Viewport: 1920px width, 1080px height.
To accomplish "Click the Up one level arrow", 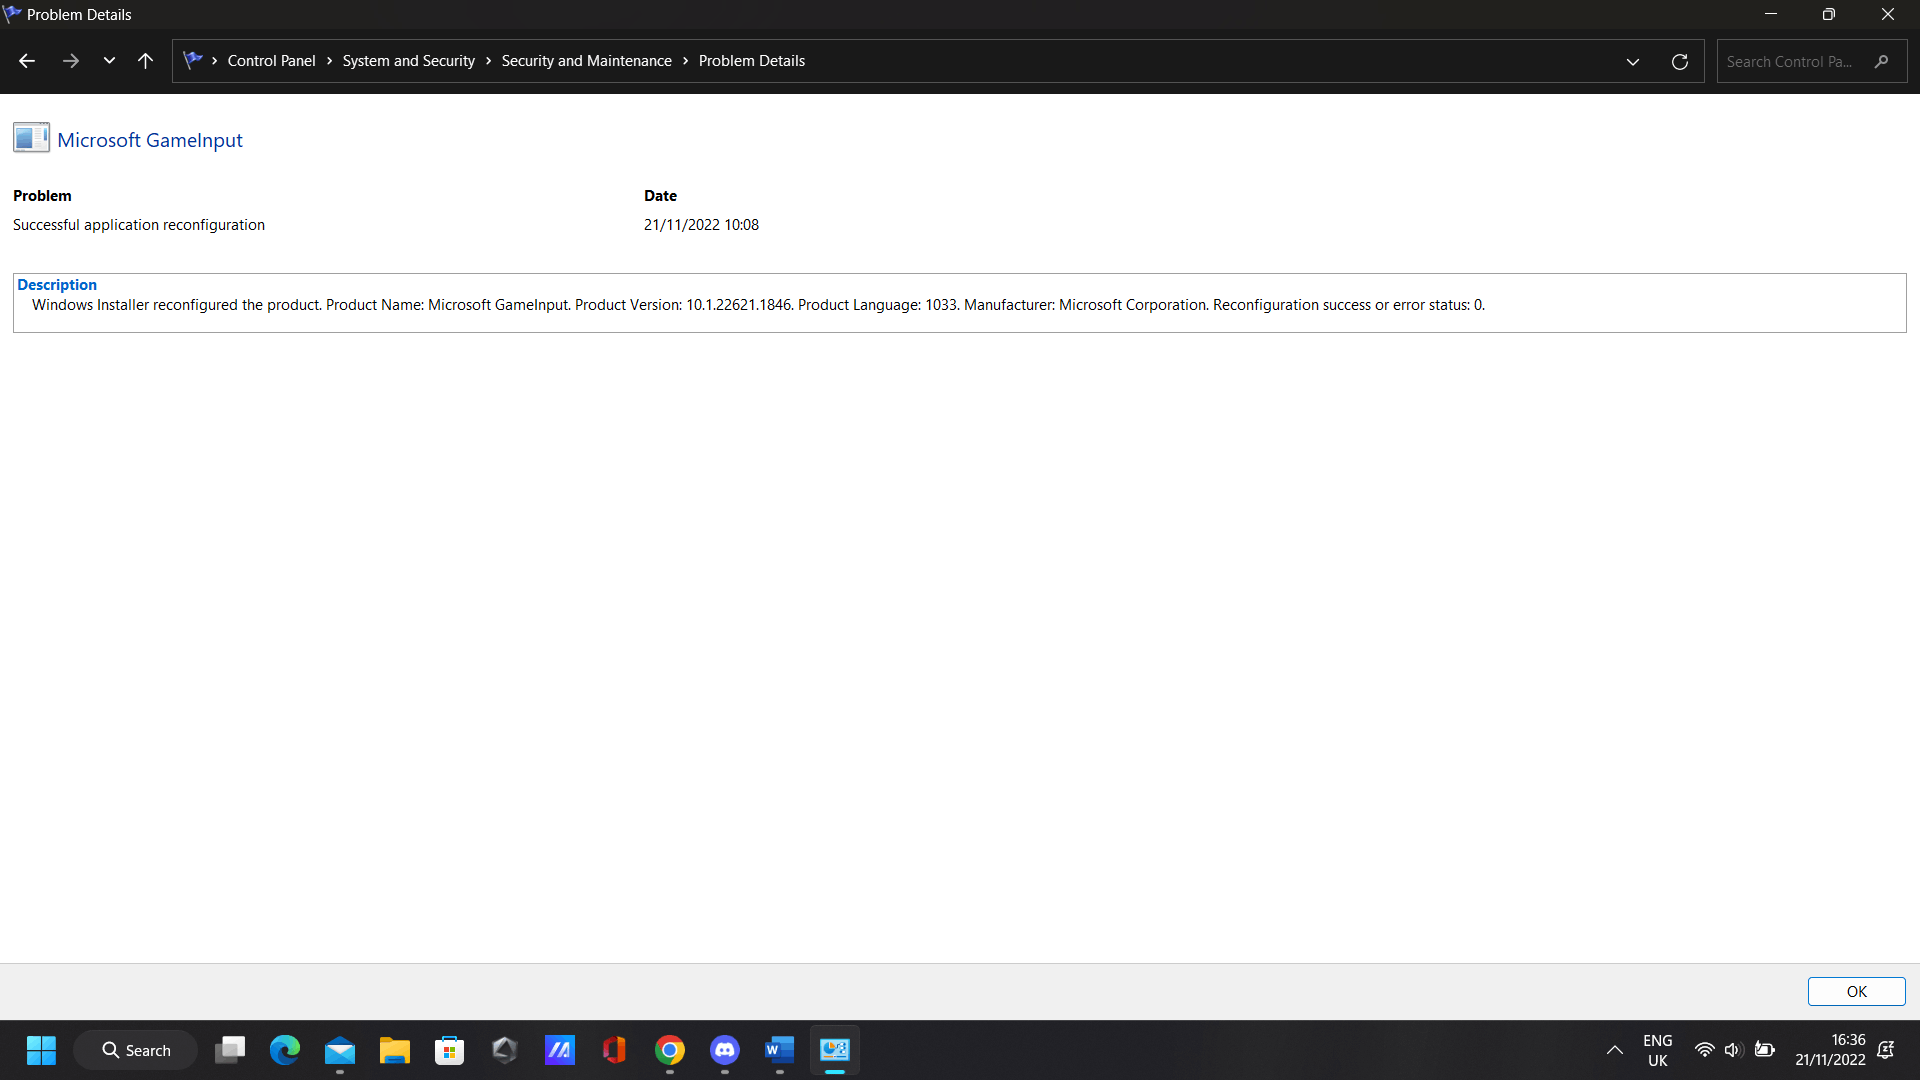I will point(145,61).
